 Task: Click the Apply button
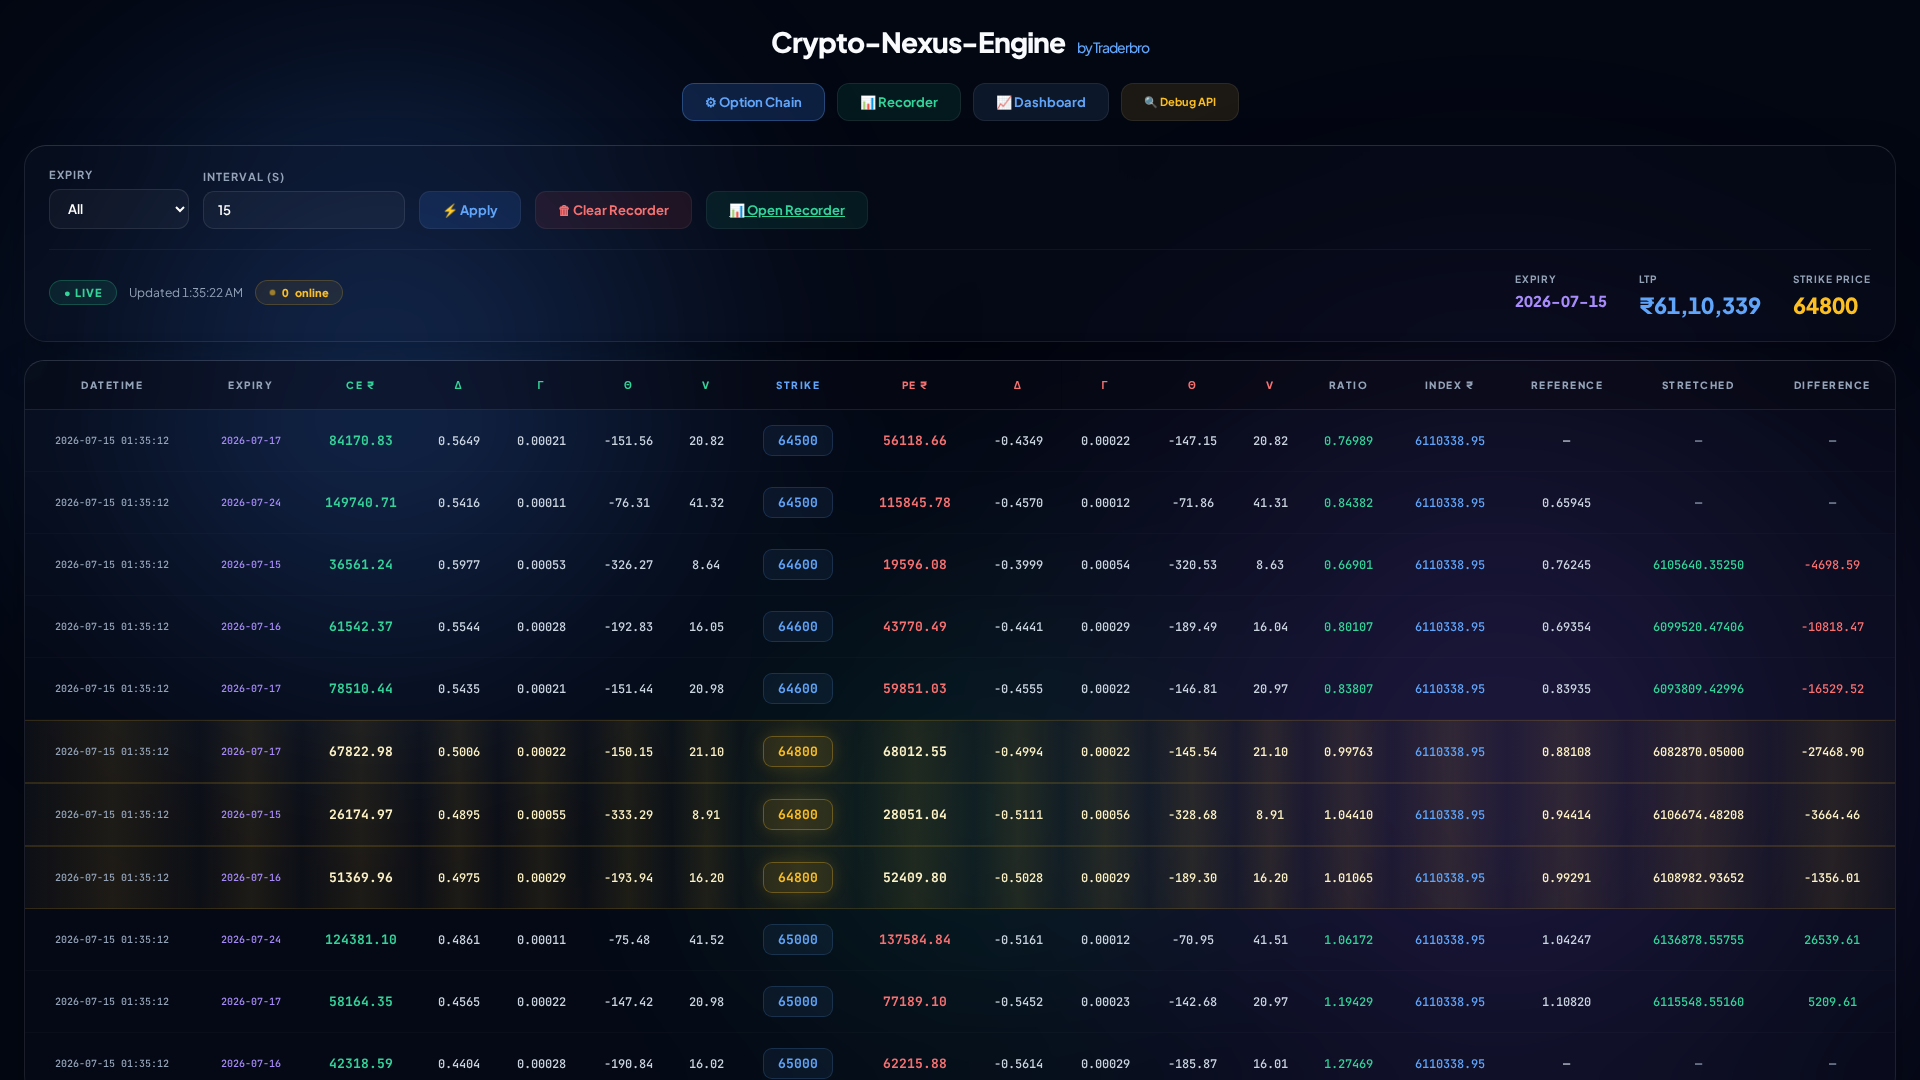pyautogui.click(x=469, y=210)
